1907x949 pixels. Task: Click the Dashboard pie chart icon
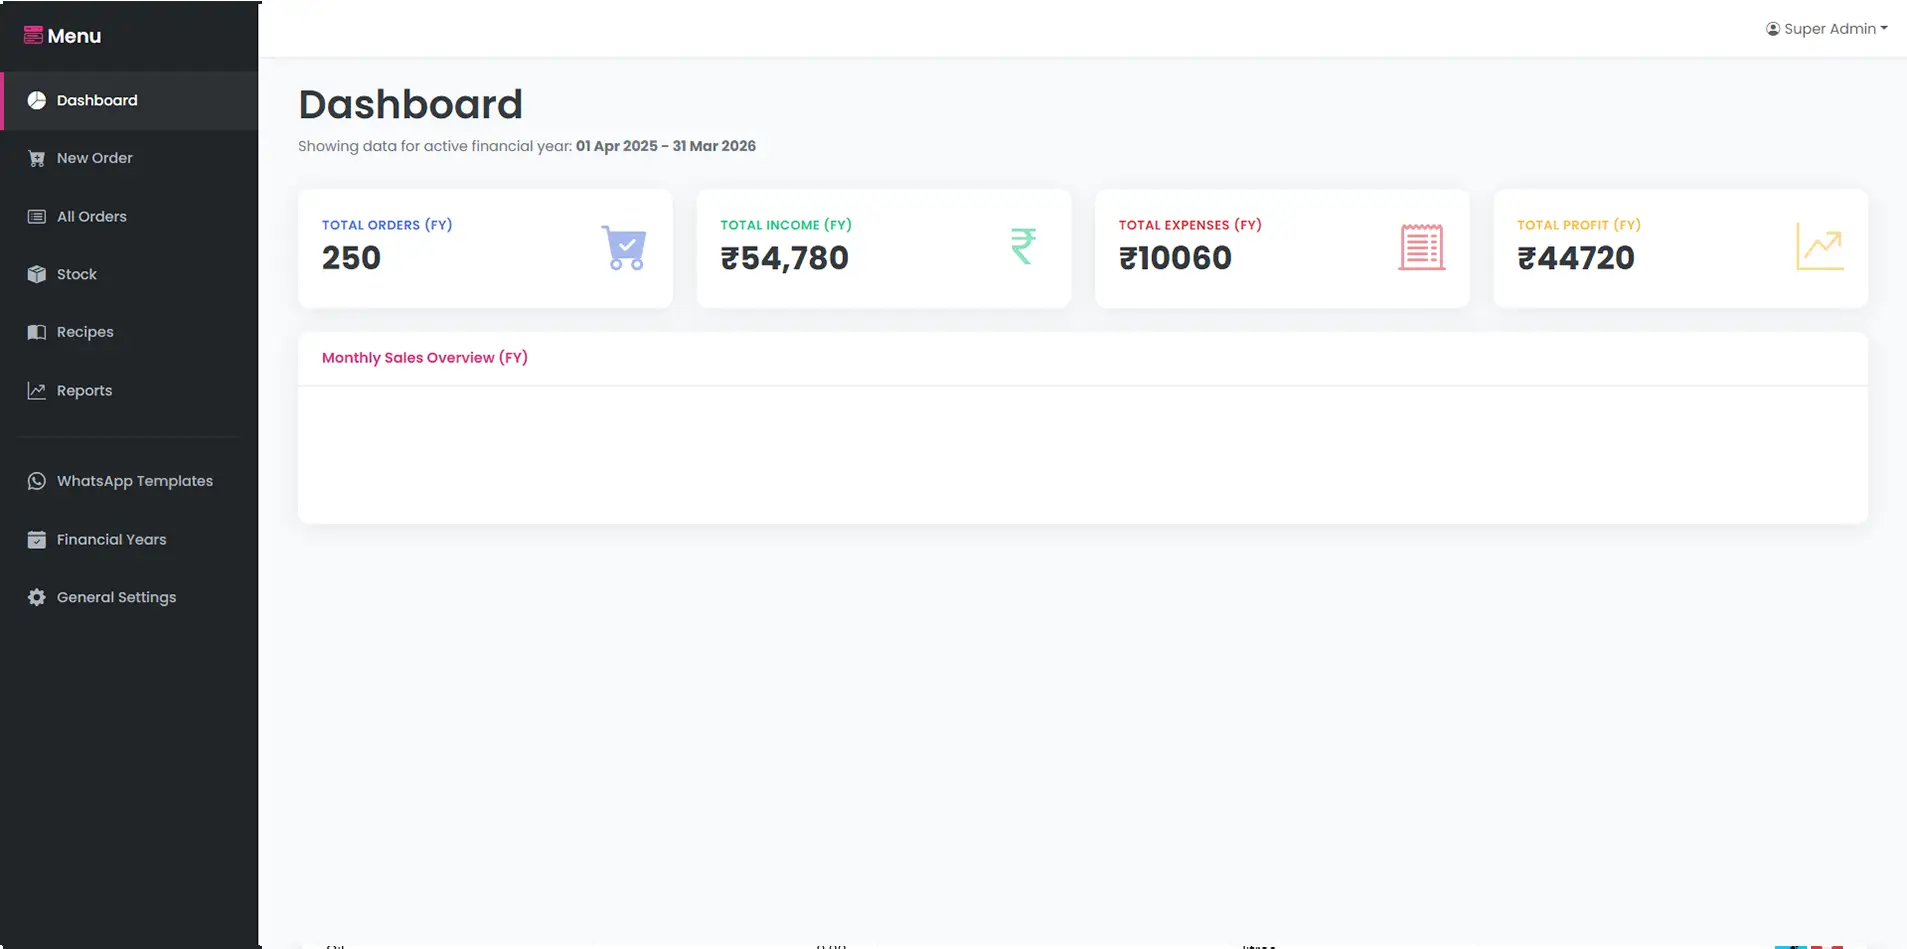click(x=37, y=100)
